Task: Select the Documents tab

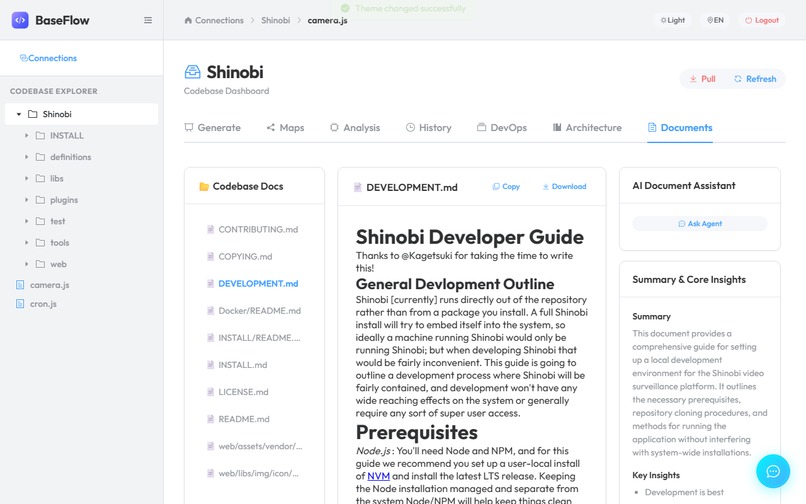Action: click(680, 128)
